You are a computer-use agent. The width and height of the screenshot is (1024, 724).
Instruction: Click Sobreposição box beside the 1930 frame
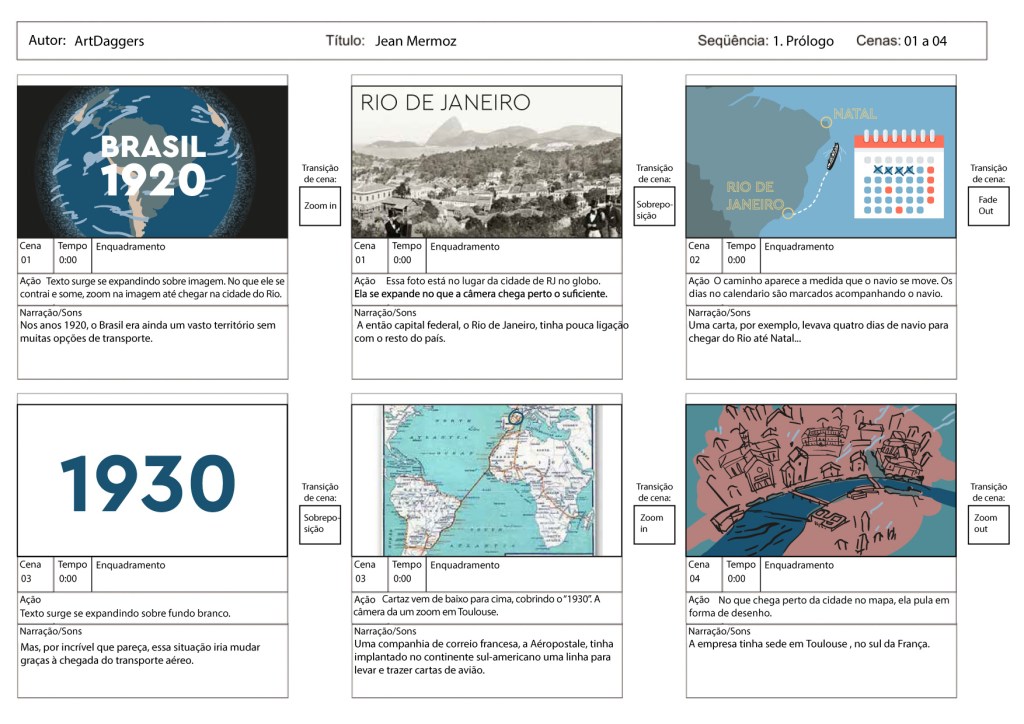320,524
